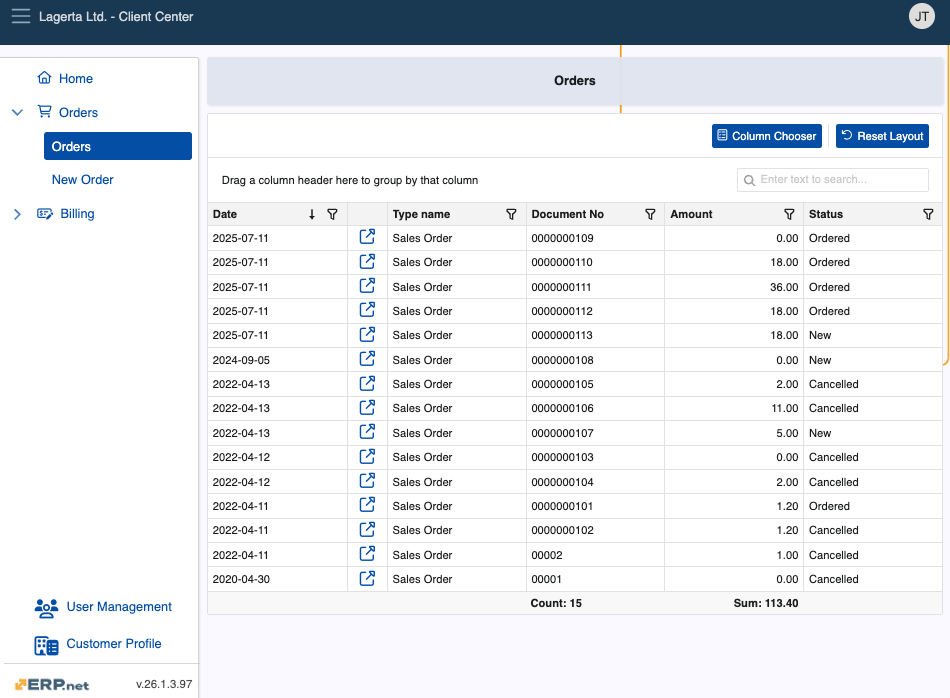Click the Date column sort arrow
The height and width of the screenshot is (698, 950).
[x=311, y=214]
